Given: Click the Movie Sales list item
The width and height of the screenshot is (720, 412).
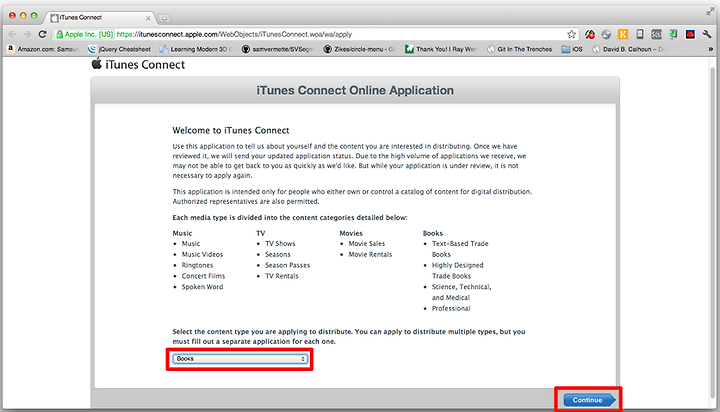Looking at the screenshot, I should pos(366,243).
